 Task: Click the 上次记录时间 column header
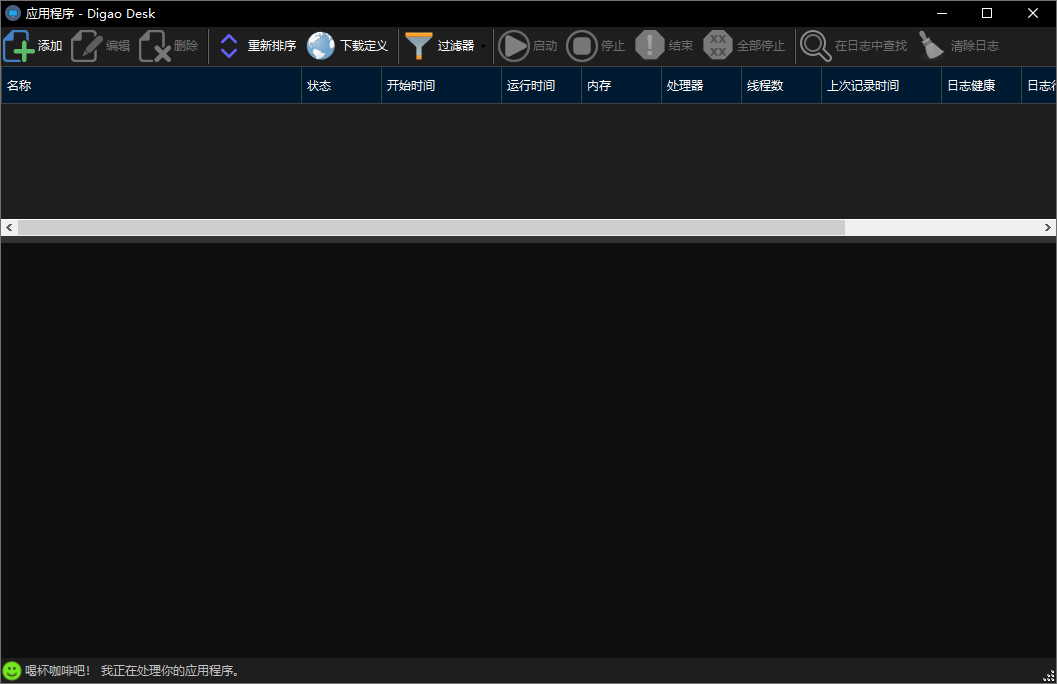[x=882, y=86]
